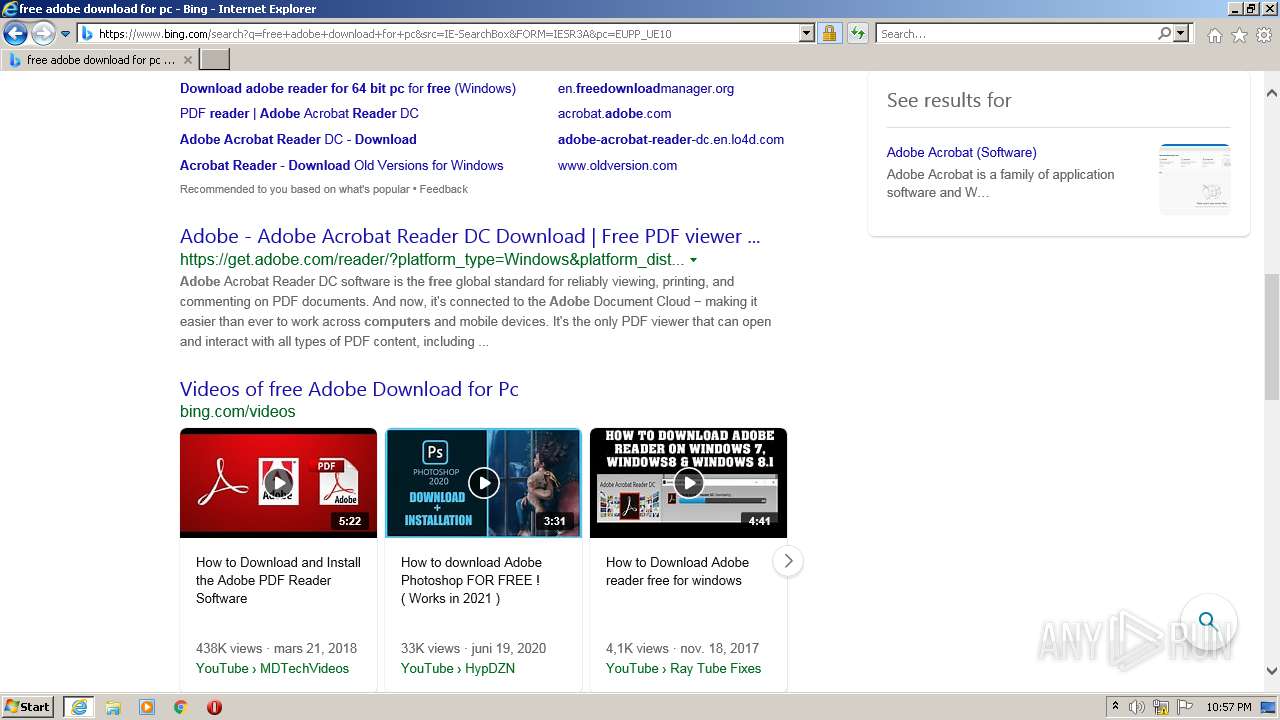Click the volume speaker tray icon
The image size is (1280, 720).
[x=1137, y=707]
